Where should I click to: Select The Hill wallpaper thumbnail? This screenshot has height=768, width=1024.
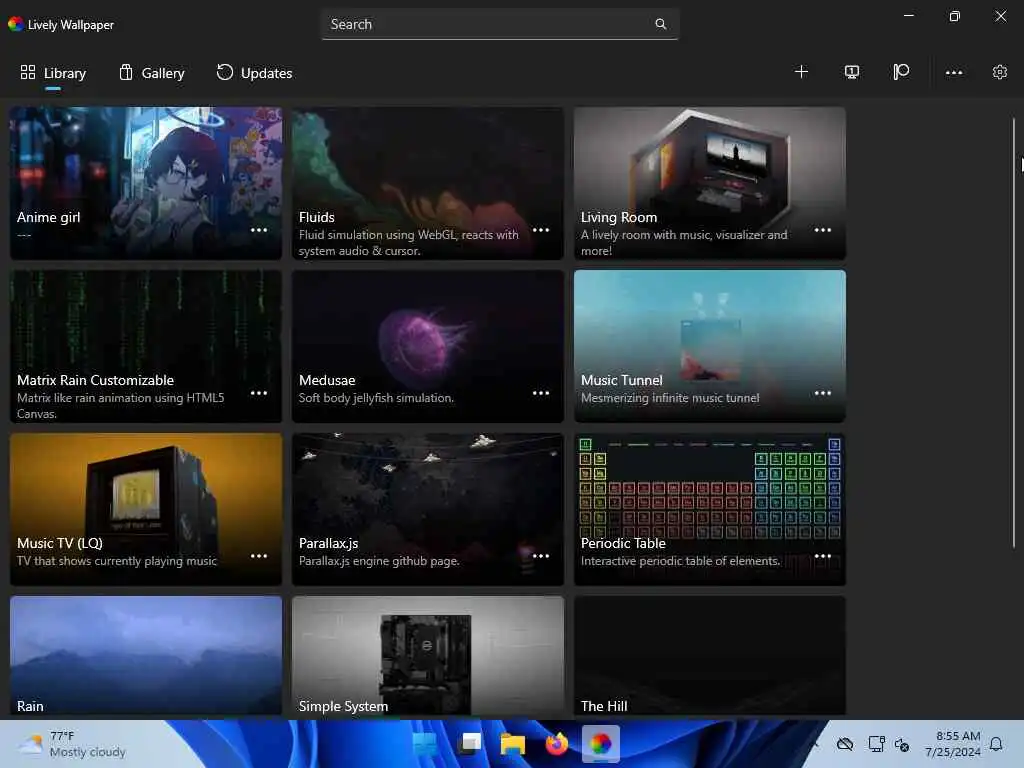pyautogui.click(x=710, y=656)
